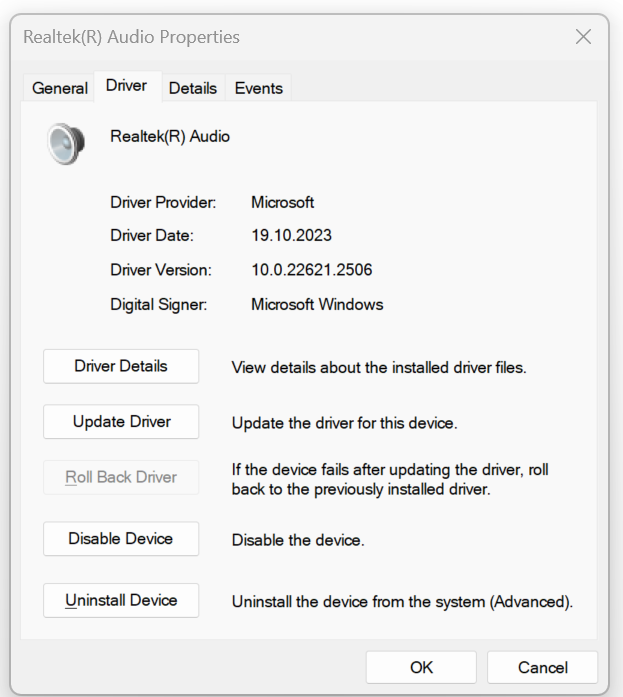Click 'View details about the installed driver files.'
The image size is (623, 697).
pos(379,368)
